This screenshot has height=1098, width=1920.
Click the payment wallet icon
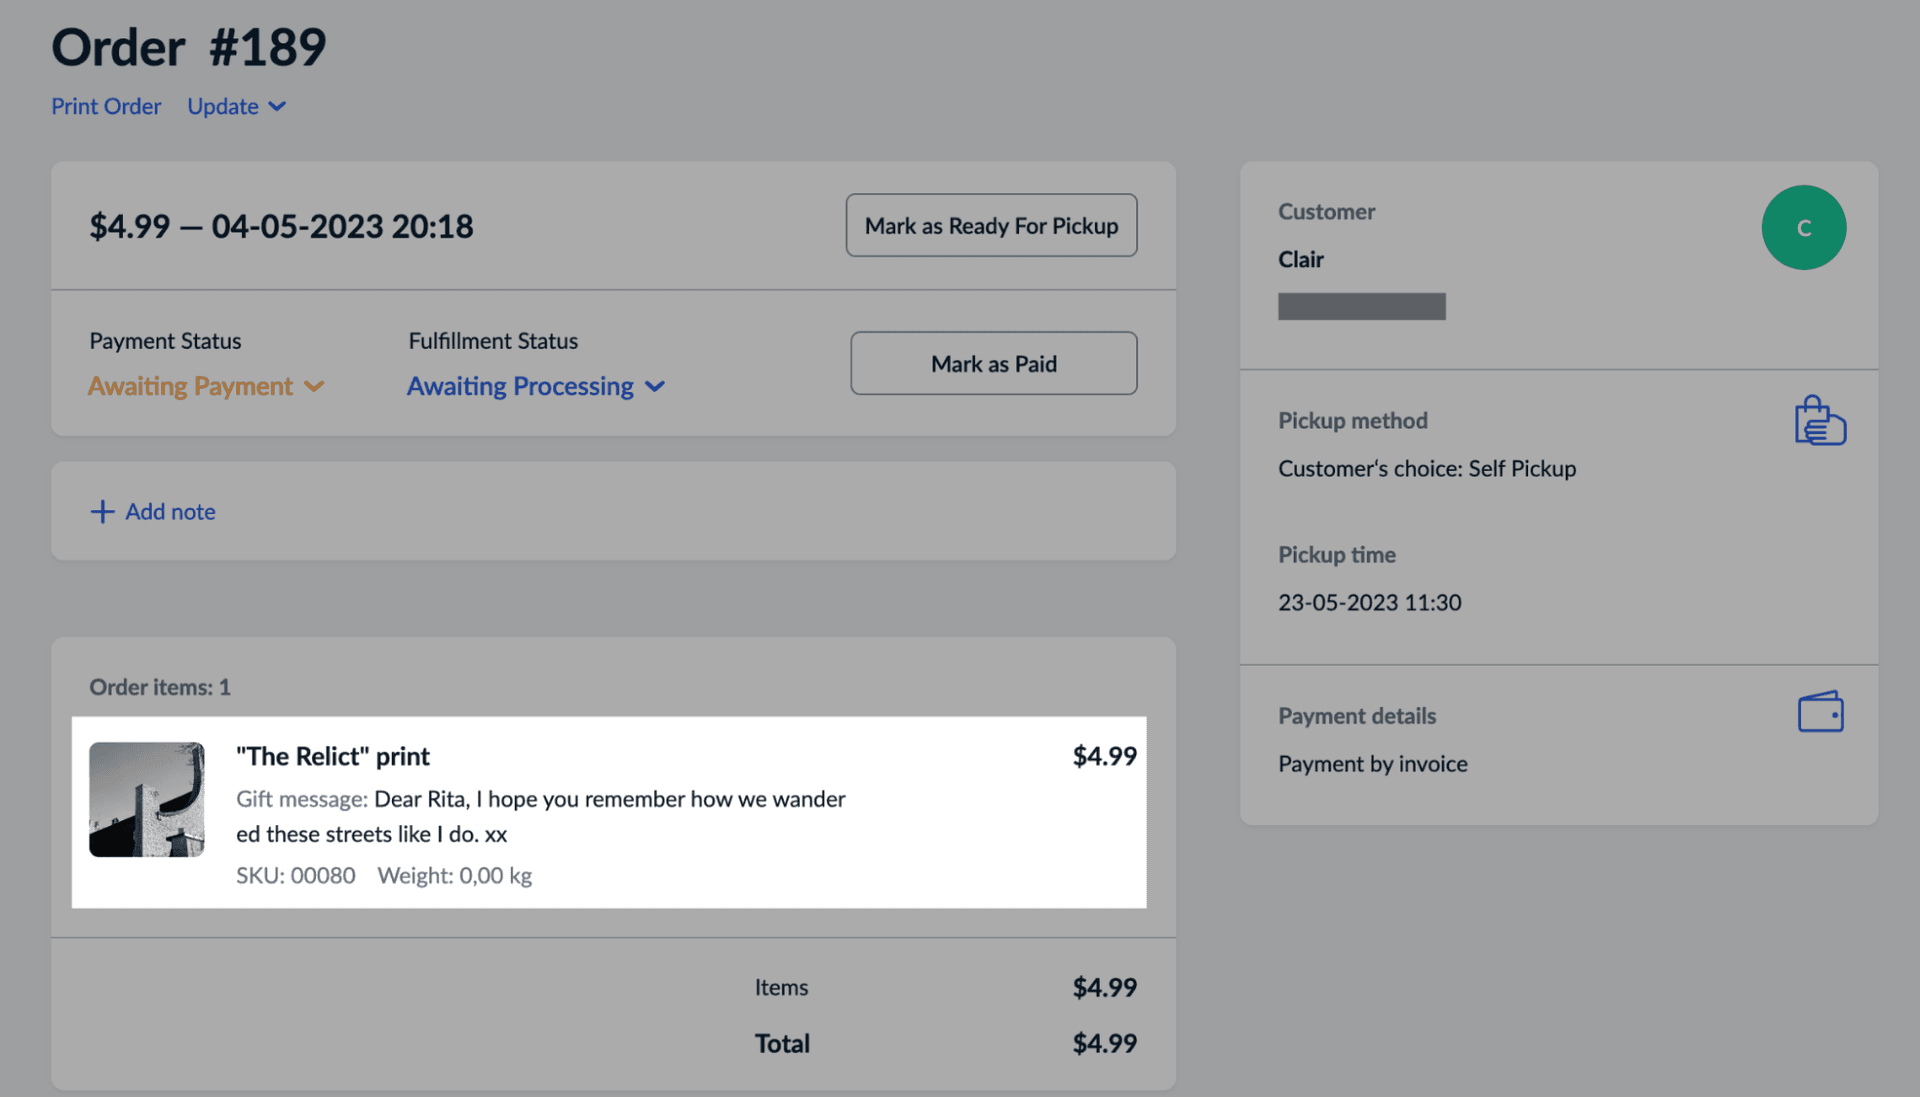pos(1820,713)
